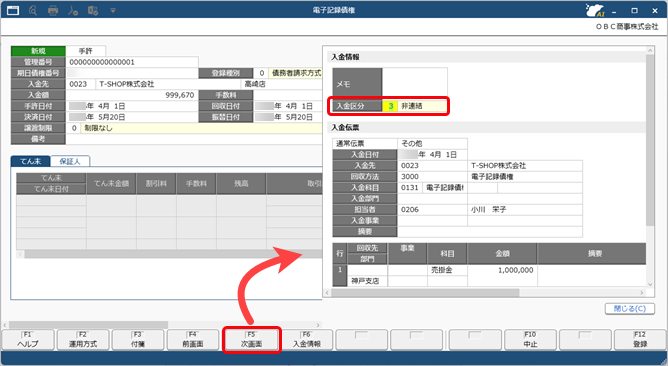The height and width of the screenshot is (366, 668).
Task: Open print preview magnifier icon
Action: 33,10
